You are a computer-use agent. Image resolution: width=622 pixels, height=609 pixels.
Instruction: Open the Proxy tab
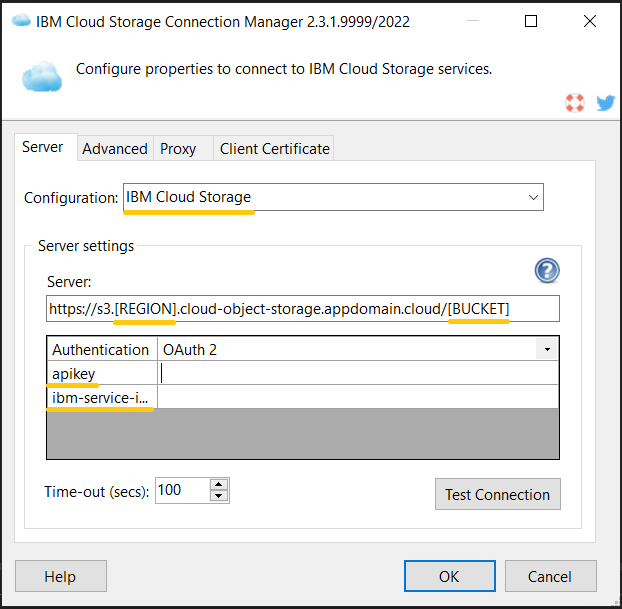click(x=178, y=148)
